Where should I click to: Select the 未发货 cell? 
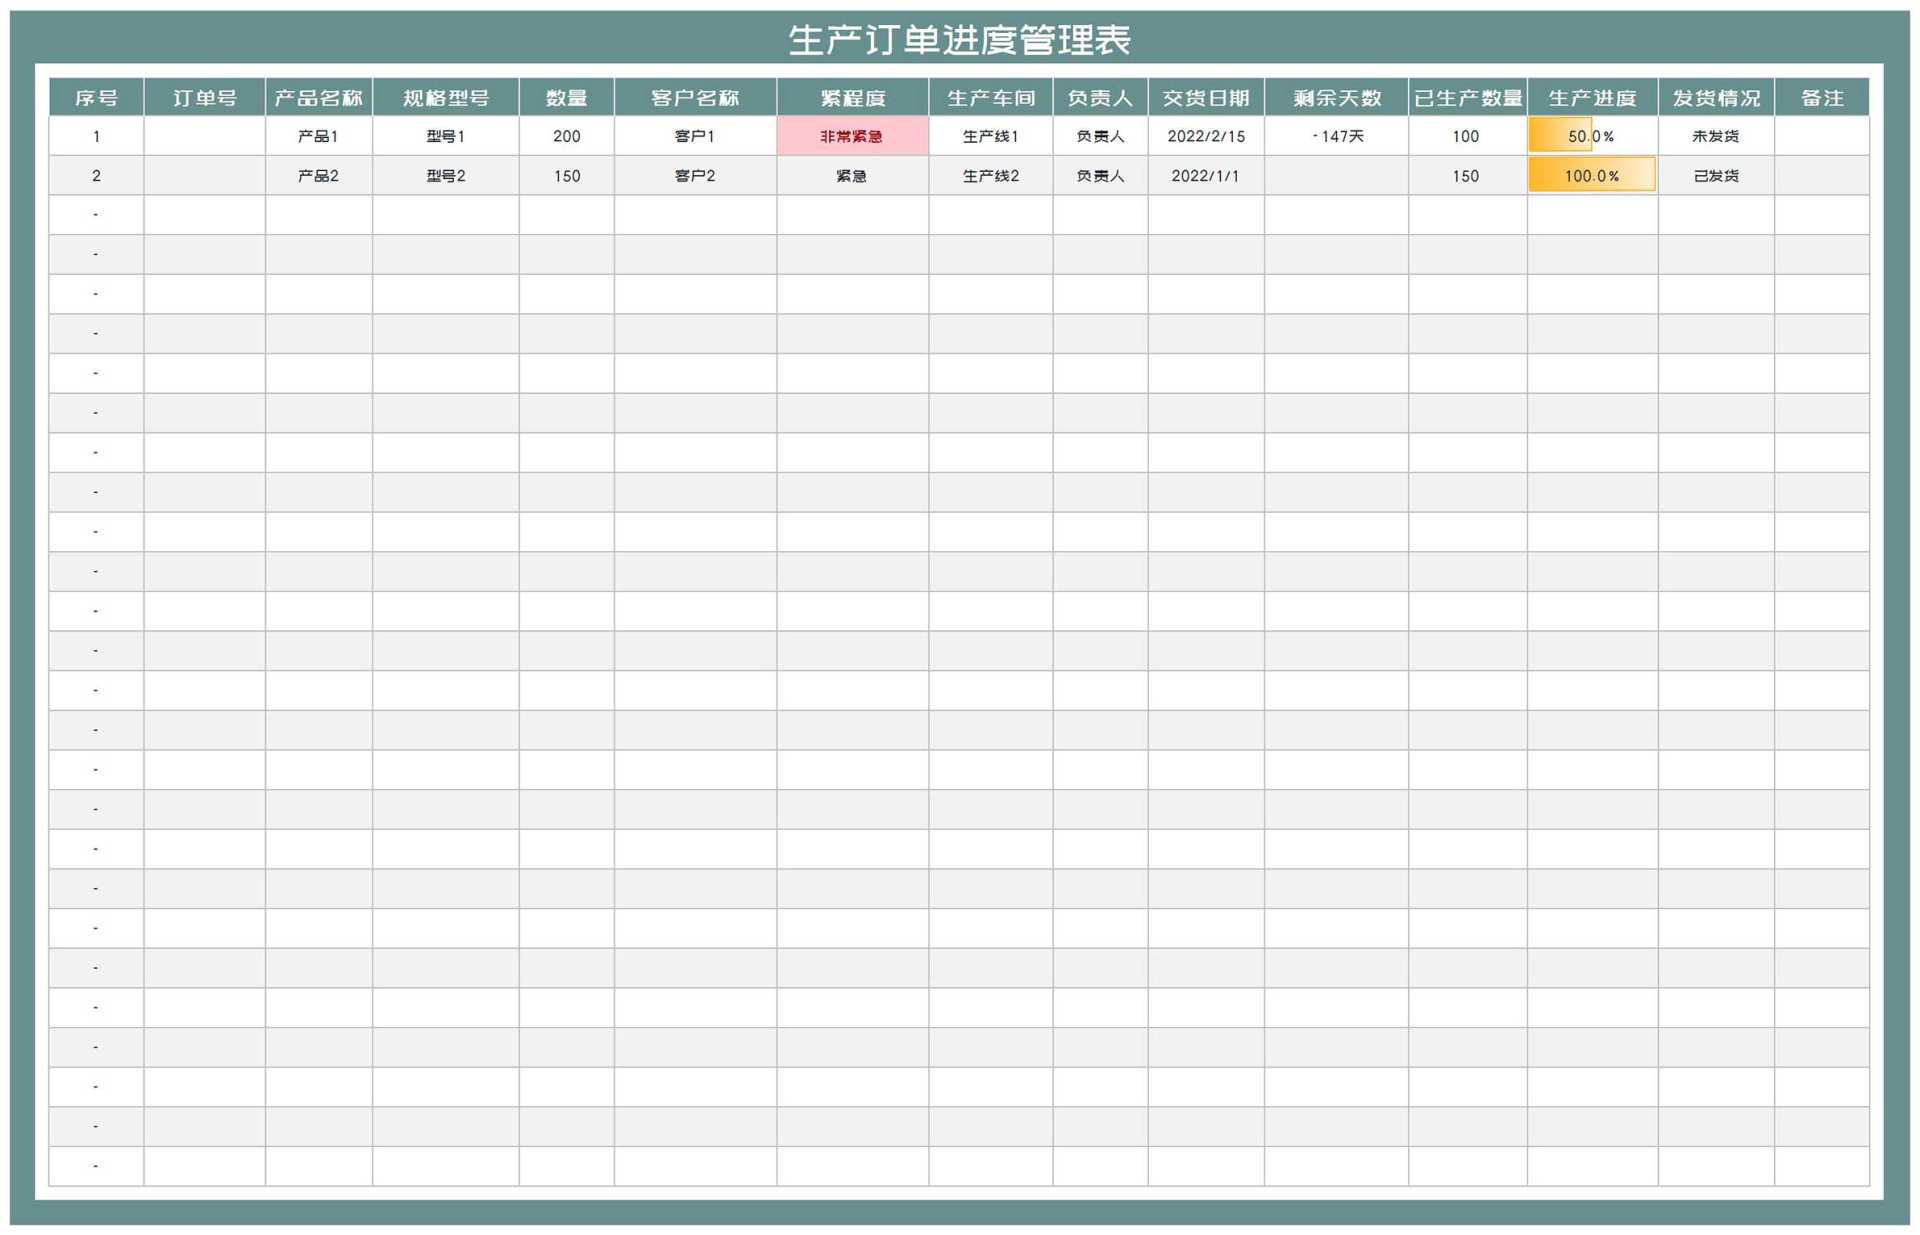[x=1716, y=136]
